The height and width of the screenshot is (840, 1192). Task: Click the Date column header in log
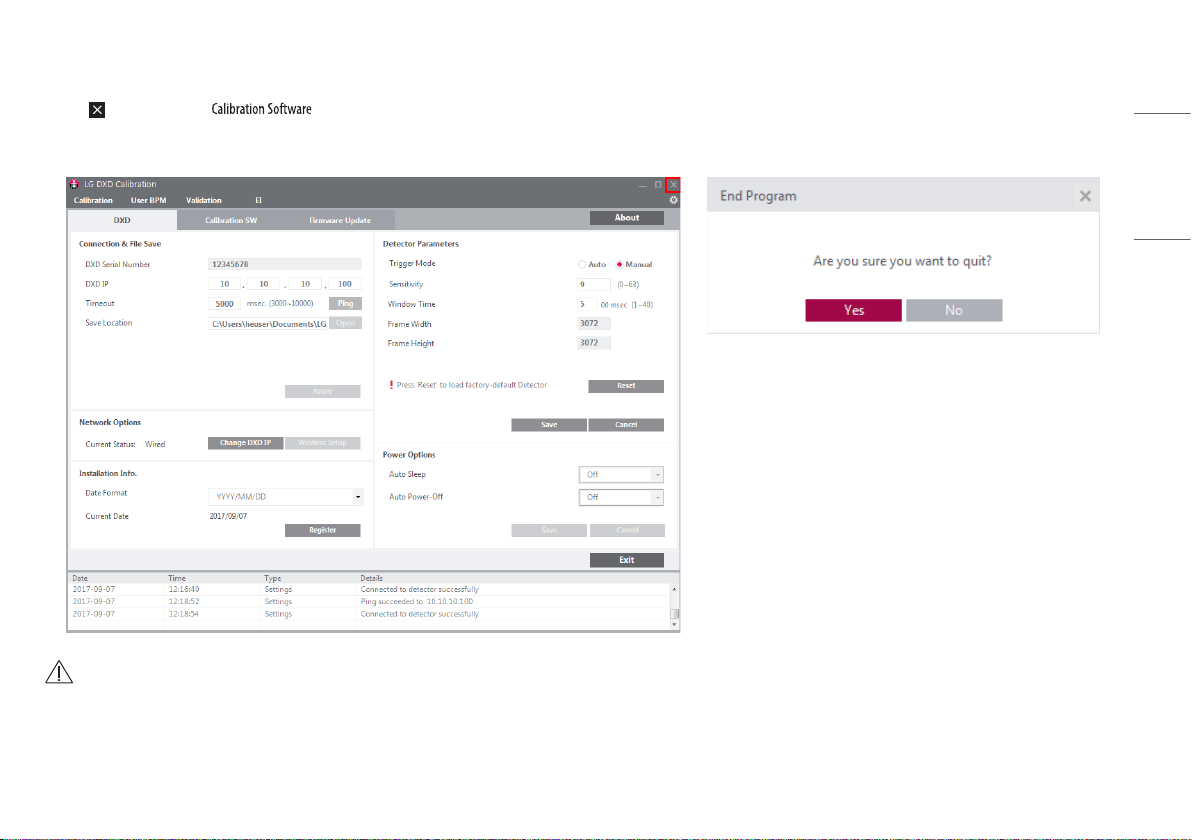(80, 578)
